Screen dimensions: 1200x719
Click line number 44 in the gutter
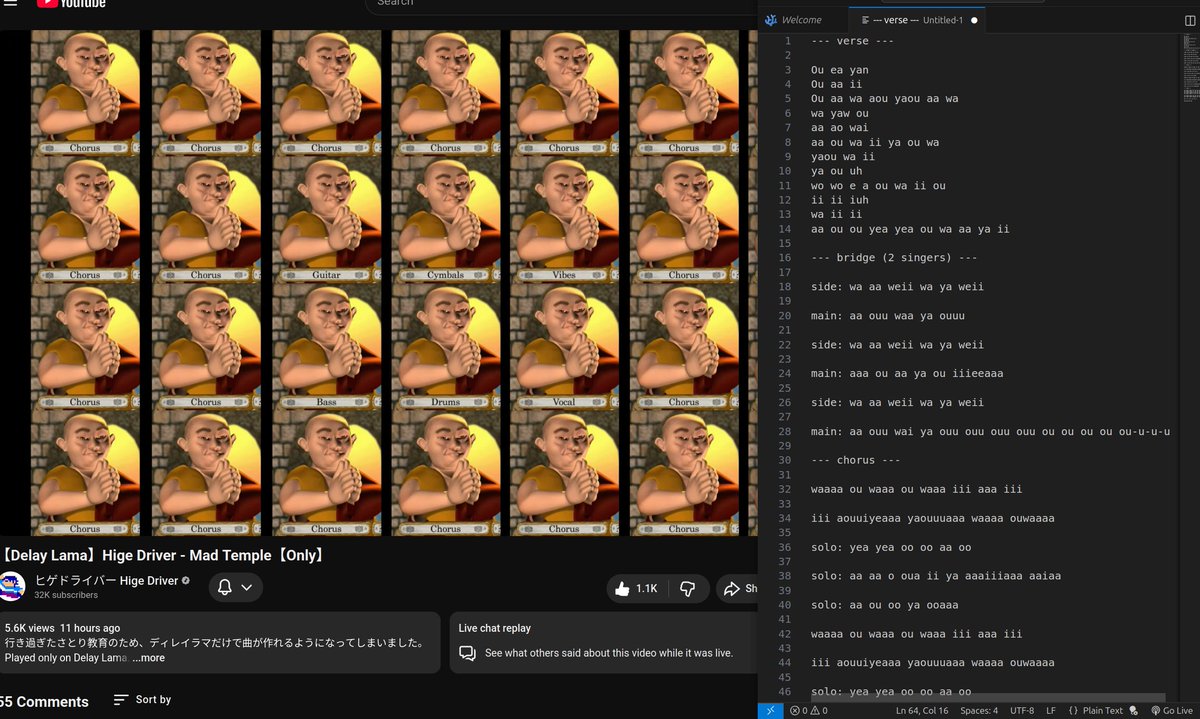point(784,663)
